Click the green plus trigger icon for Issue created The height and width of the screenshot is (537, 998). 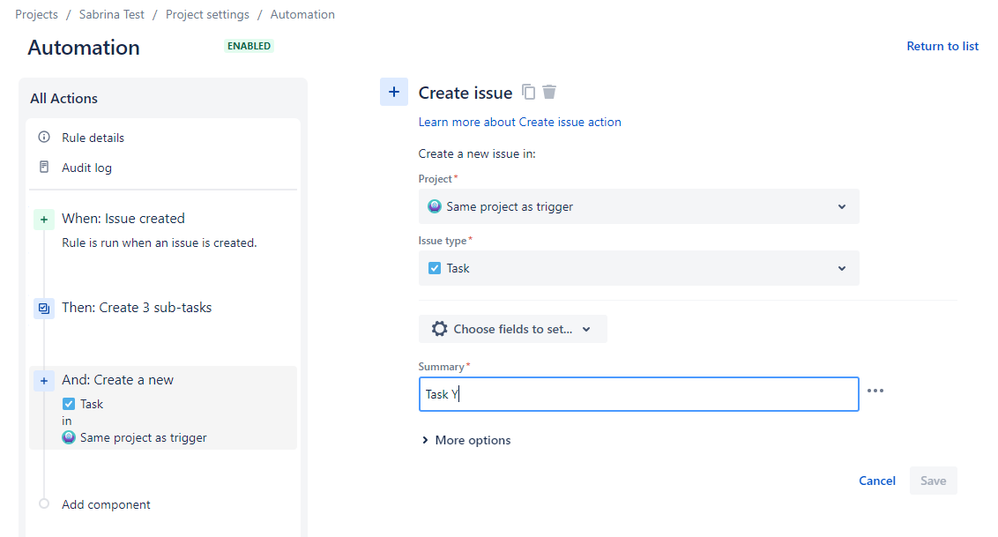click(x=44, y=220)
